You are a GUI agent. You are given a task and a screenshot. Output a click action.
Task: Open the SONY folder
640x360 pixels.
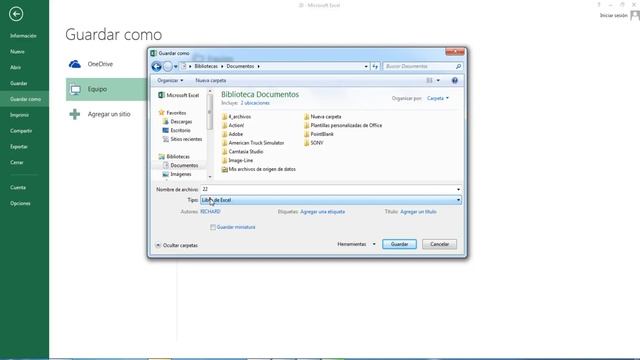[313, 143]
